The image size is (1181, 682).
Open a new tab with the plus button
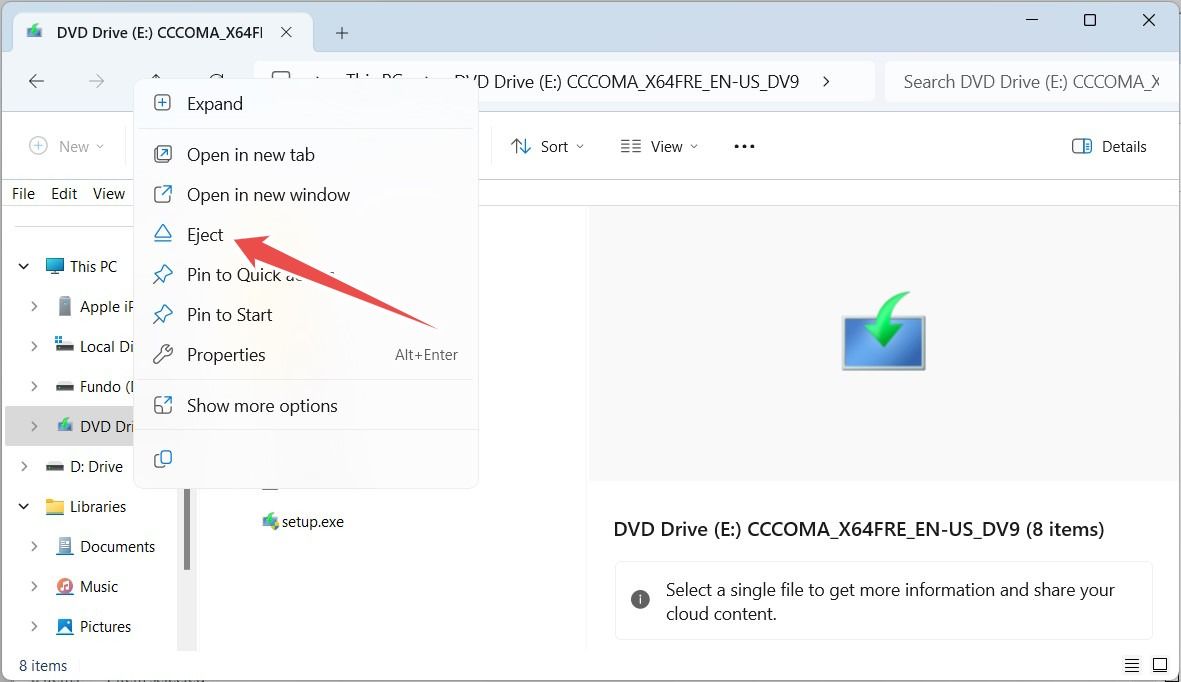tap(341, 33)
